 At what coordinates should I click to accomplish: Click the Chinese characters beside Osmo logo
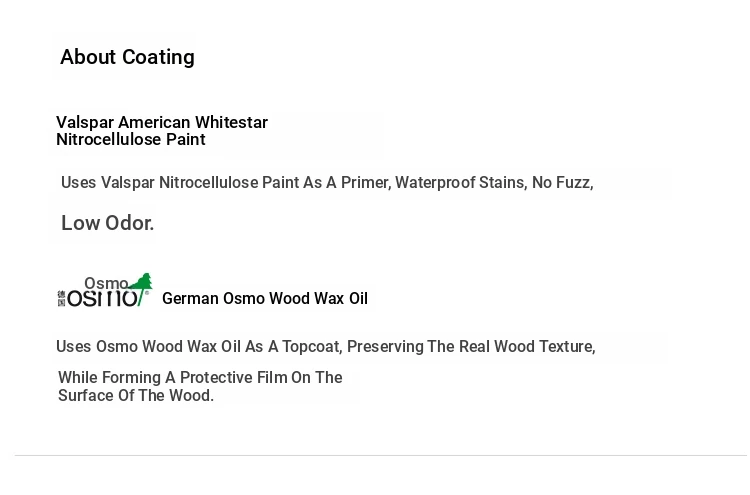61,298
